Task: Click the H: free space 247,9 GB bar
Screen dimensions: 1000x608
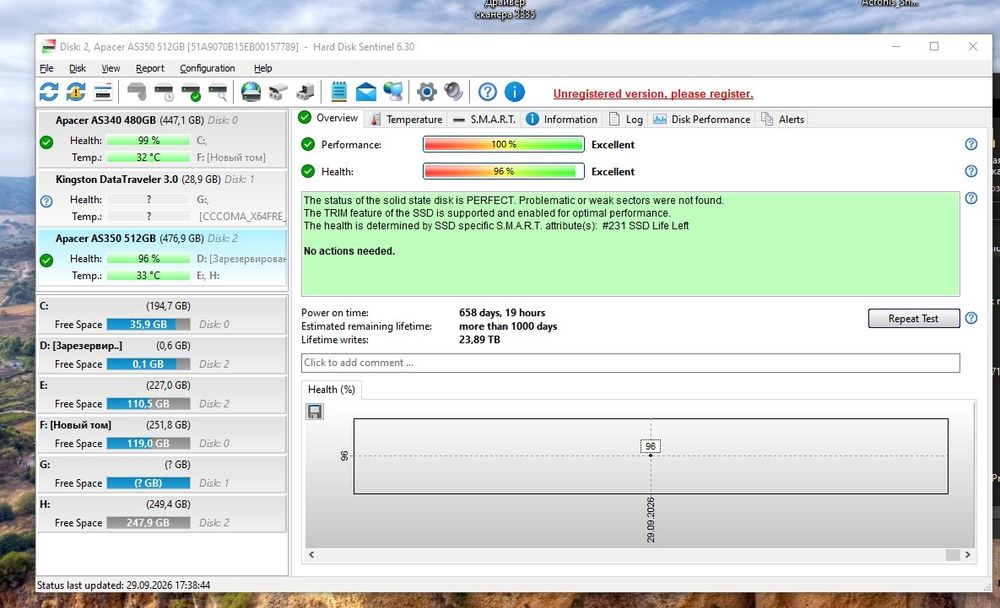Action: pyautogui.click(x=148, y=523)
